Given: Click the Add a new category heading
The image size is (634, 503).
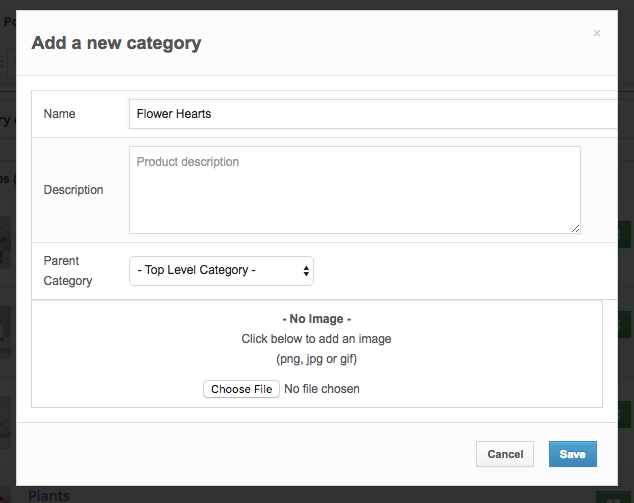Looking at the screenshot, I should tap(116, 43).
